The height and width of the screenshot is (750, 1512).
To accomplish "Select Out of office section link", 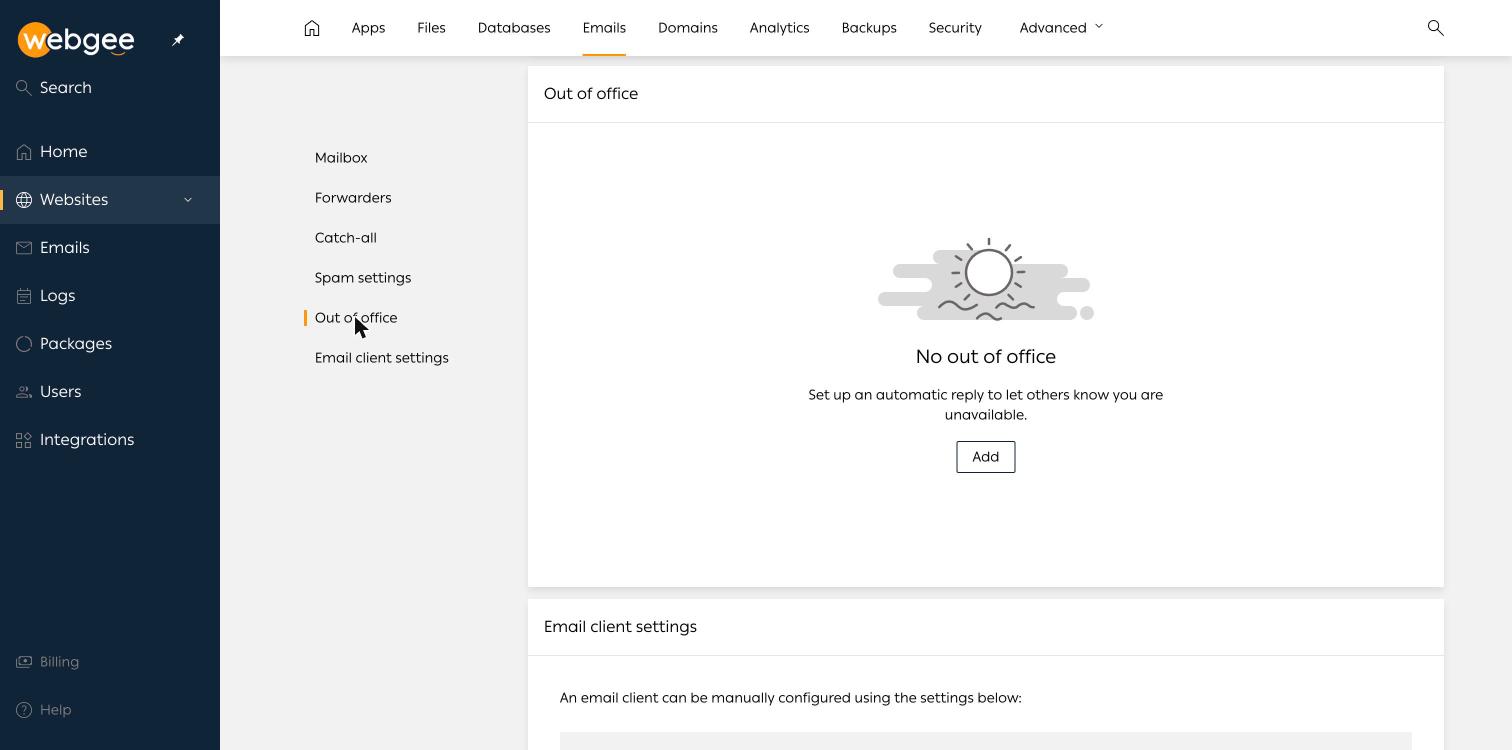I will 356,318.
